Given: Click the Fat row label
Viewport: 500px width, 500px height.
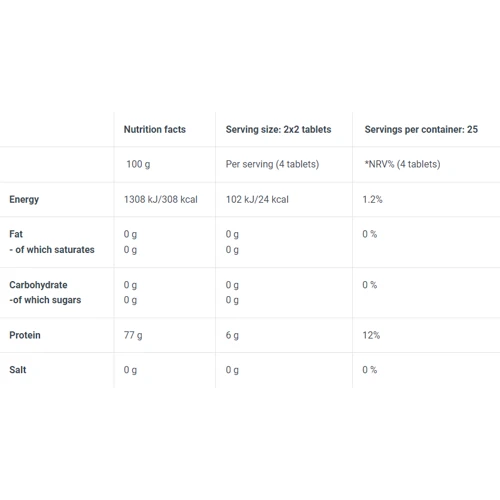Looking at the screenshot, I should pyautogui.click(x=16, y=234).
